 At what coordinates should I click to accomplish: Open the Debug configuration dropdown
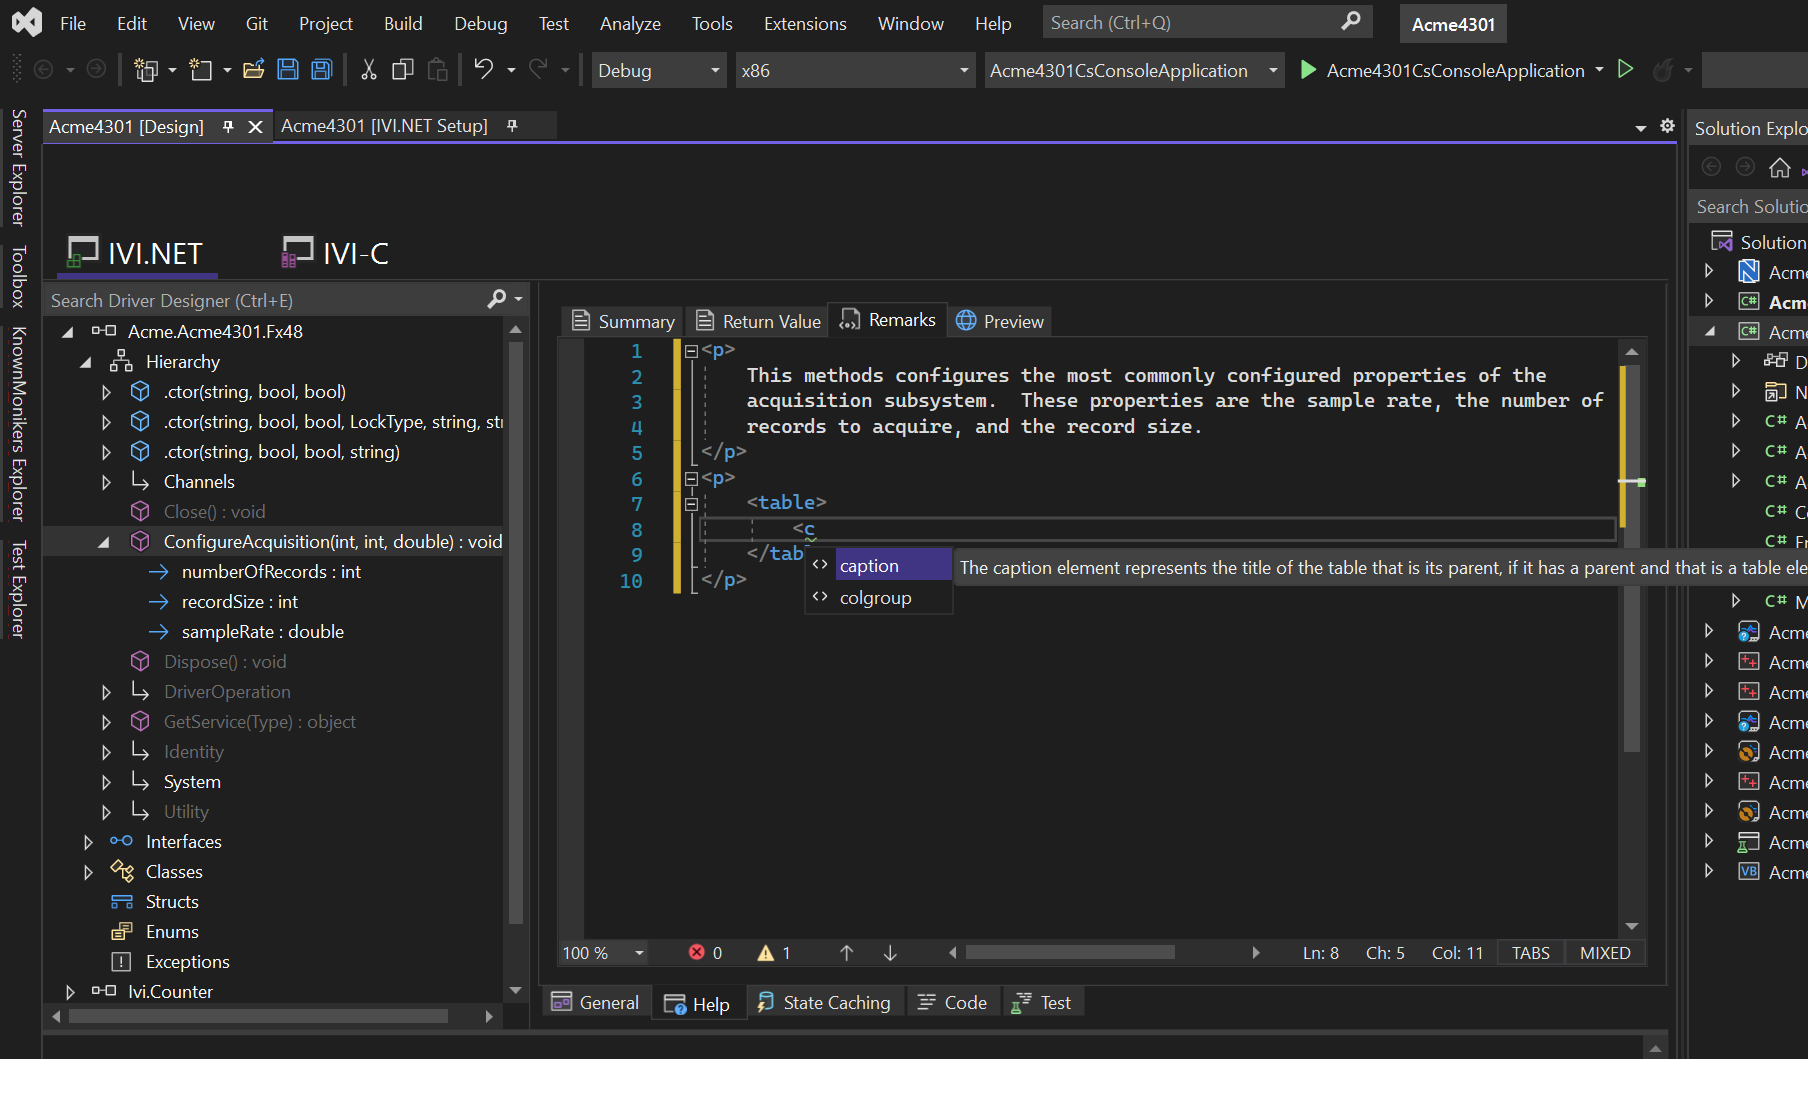[713, 70]
